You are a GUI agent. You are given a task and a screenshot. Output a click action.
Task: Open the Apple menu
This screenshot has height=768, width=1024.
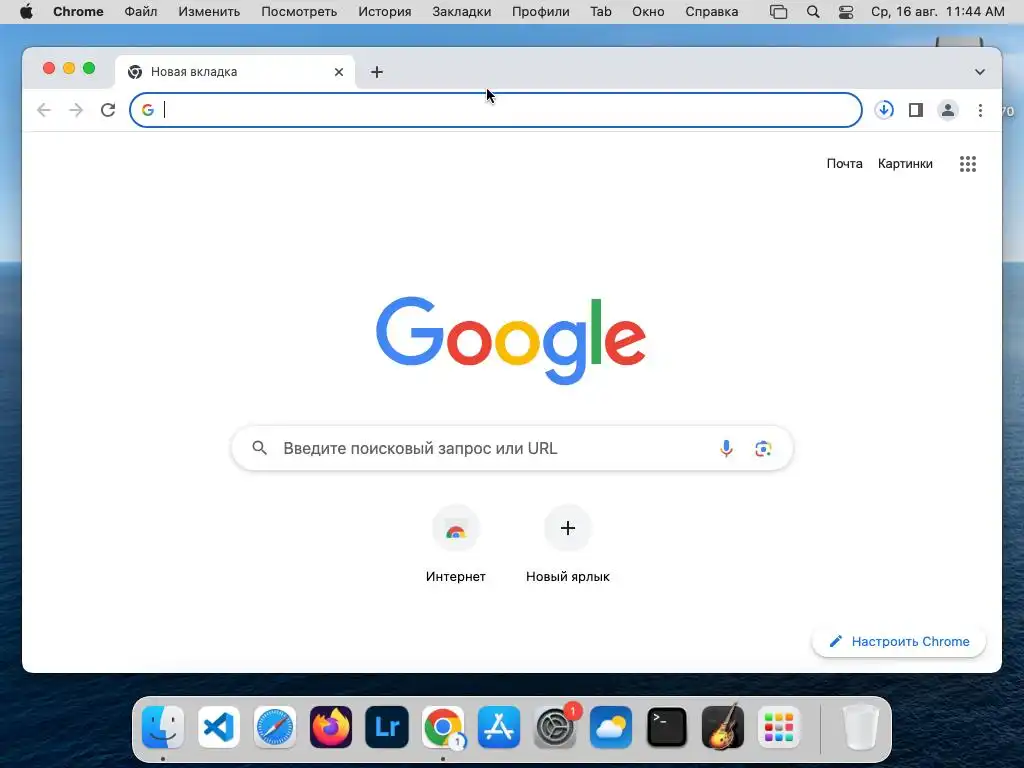coord(26,12)
